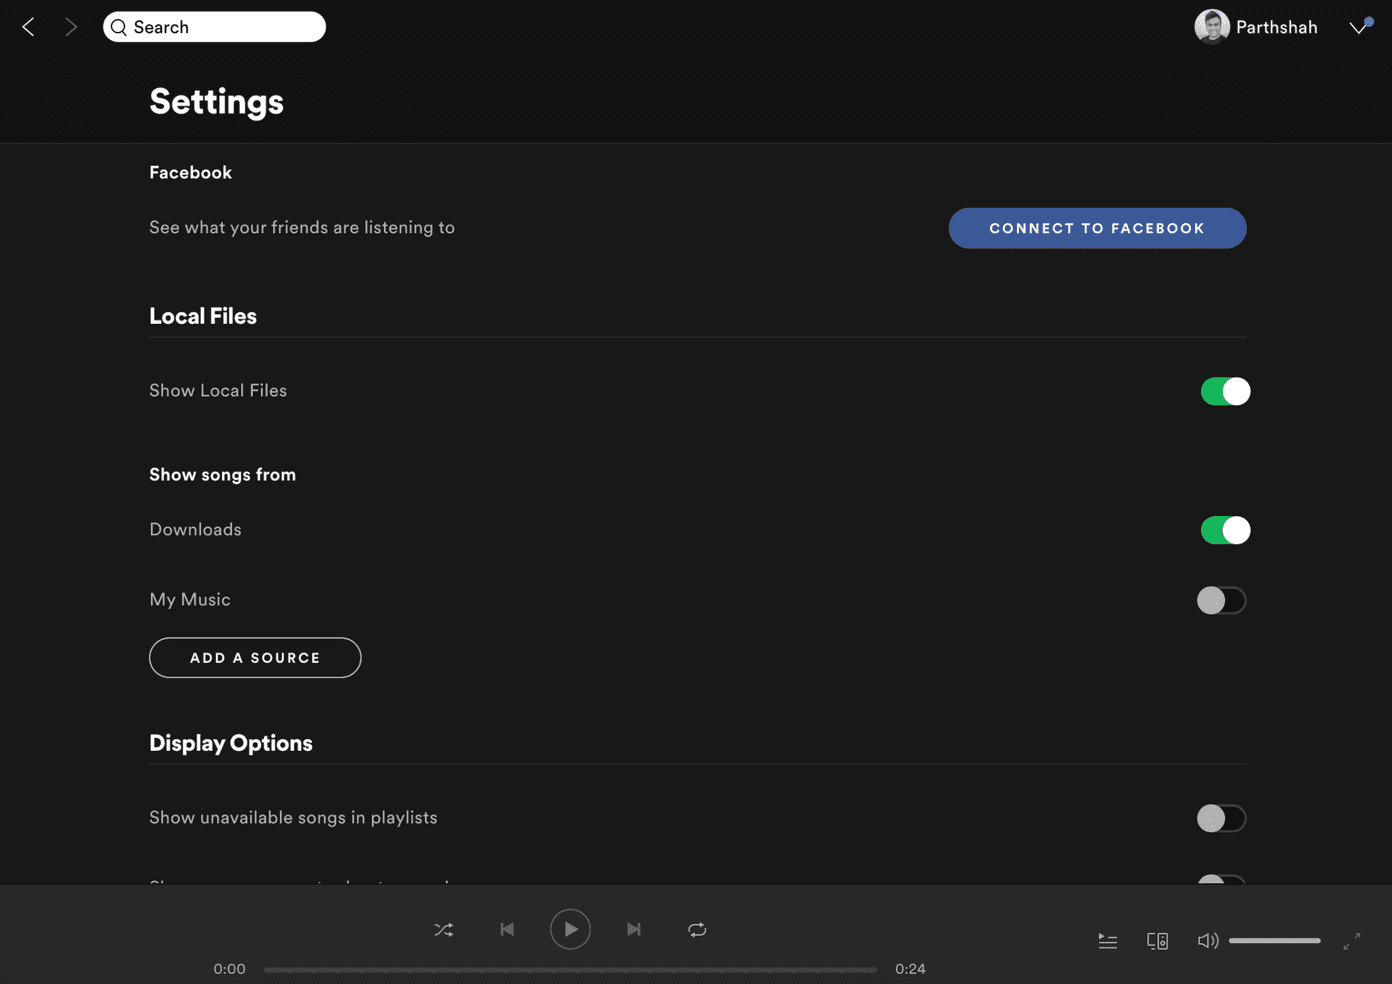Click the Search input field
This screenshot has width=1392, height=984.
214,27
